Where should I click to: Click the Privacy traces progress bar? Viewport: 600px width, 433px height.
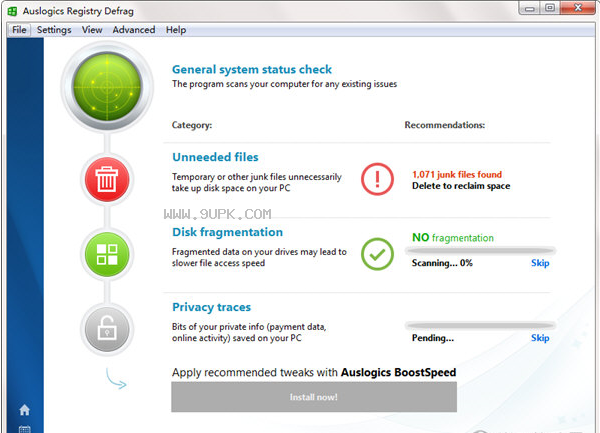coord(480,326)
